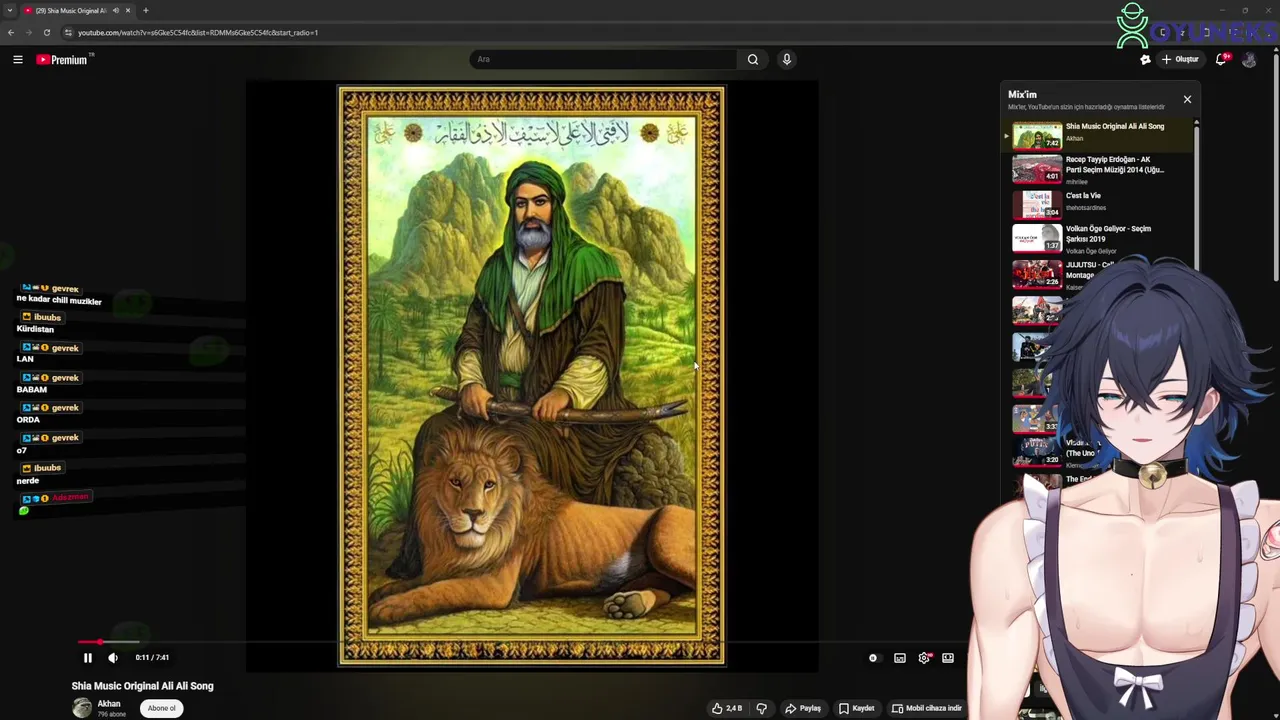Open the site info icon in address bar
Screen dimensions: 1280x720
point(68,32)
